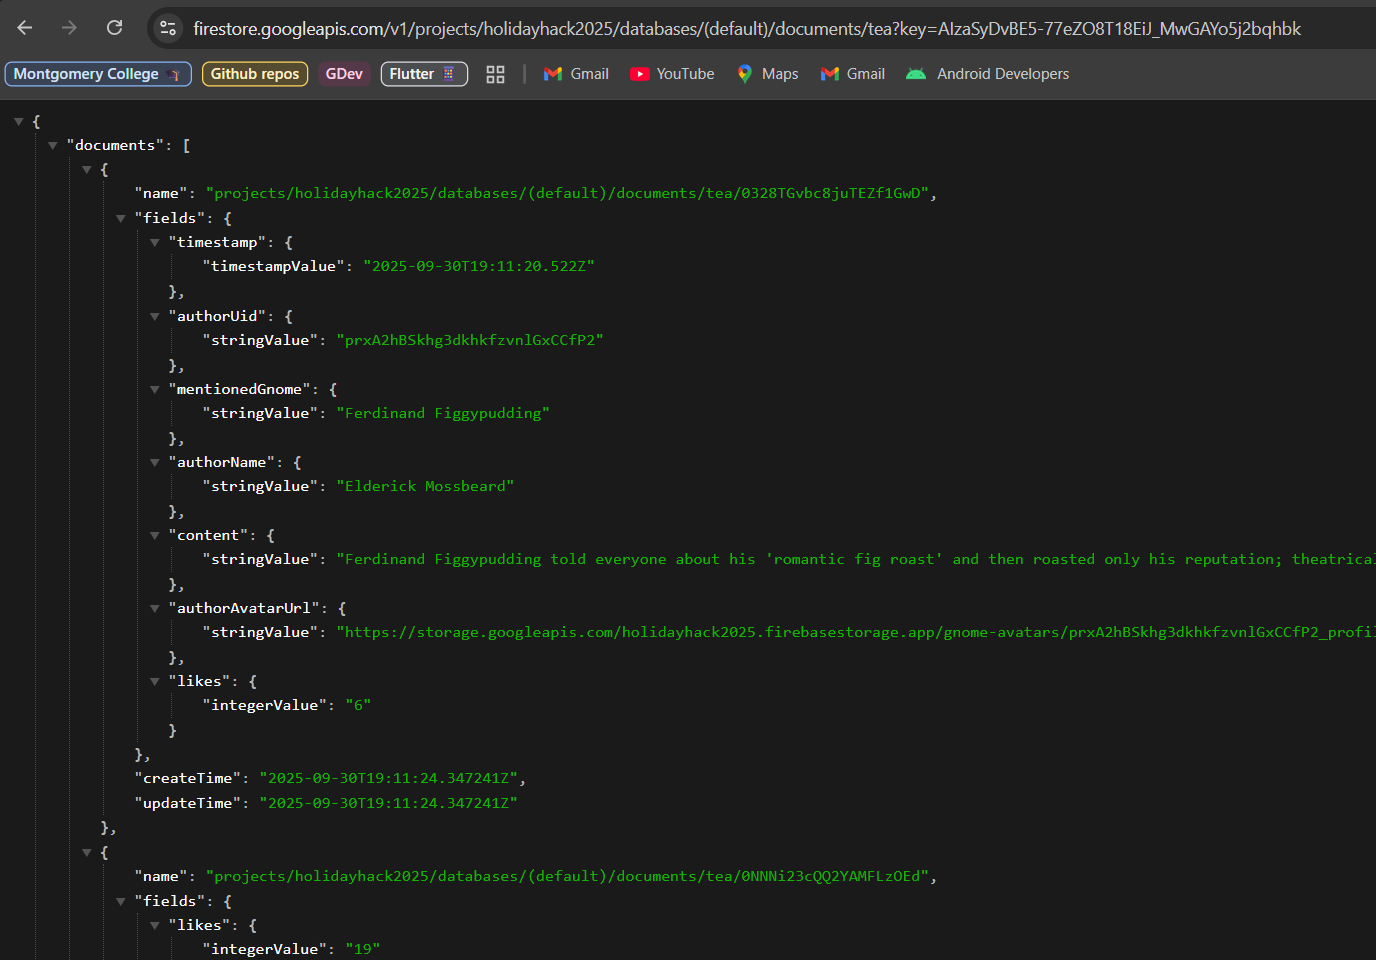1376x960 pixels.
Task: Collapse the first document object
Action: coord(87,170)
